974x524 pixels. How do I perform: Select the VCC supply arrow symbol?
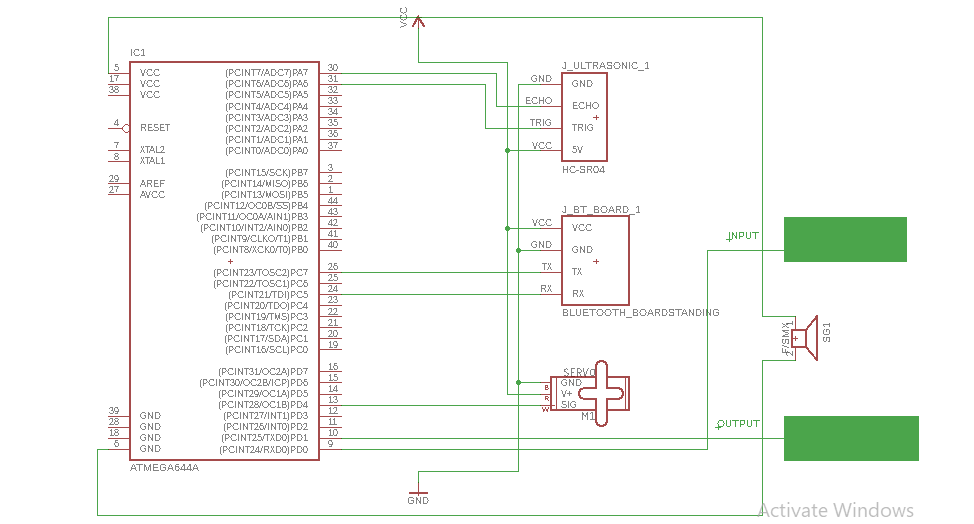[x=419, y=22]
